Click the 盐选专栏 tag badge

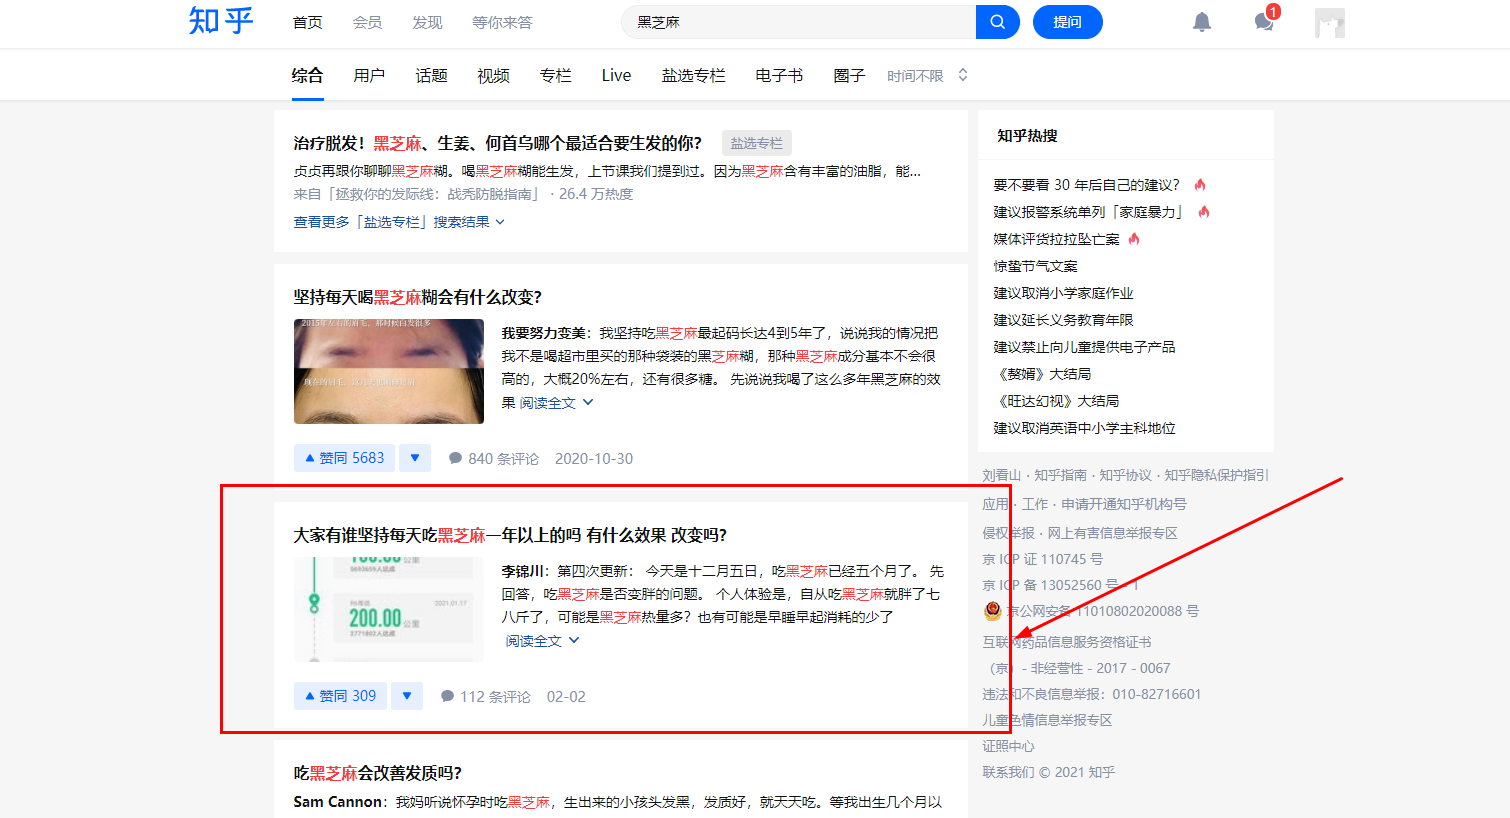point(757,143)
